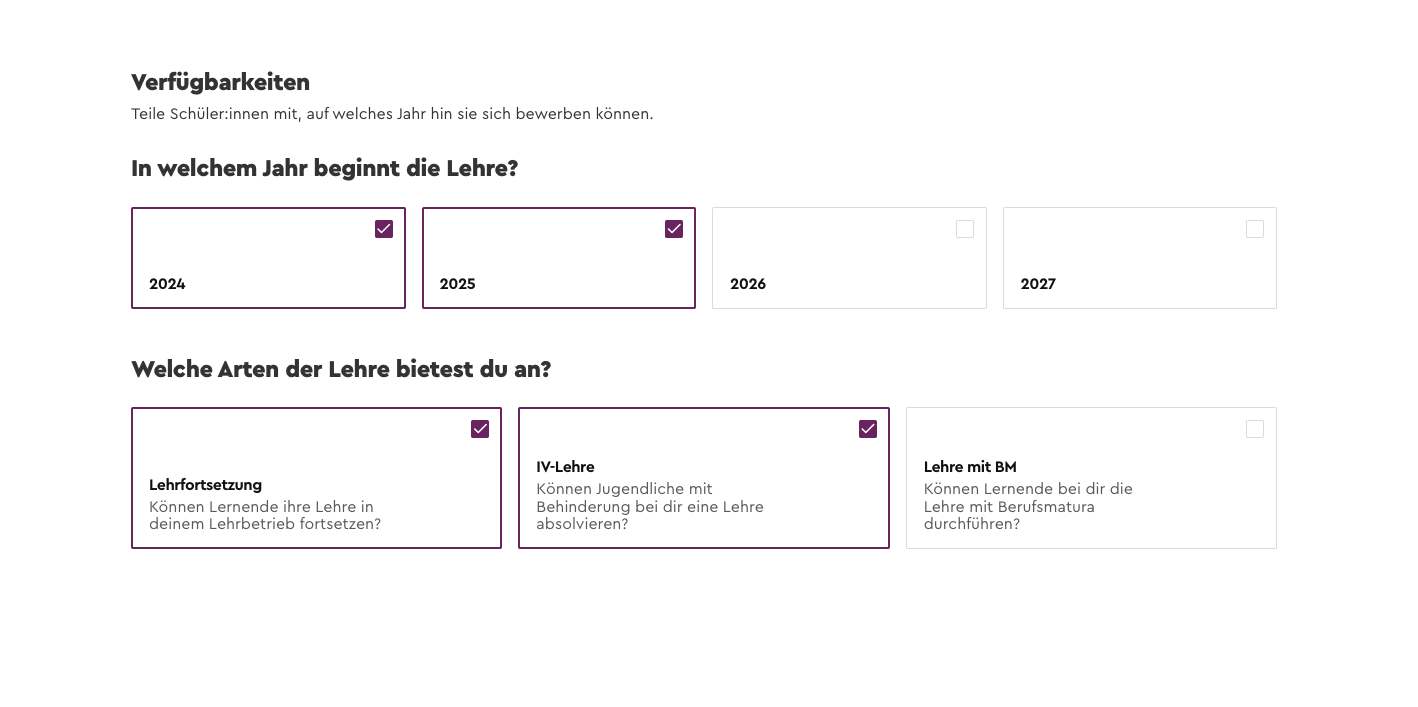Tick the 2027 year checkbox
Screen dimensions: 1418x707
1255,229
